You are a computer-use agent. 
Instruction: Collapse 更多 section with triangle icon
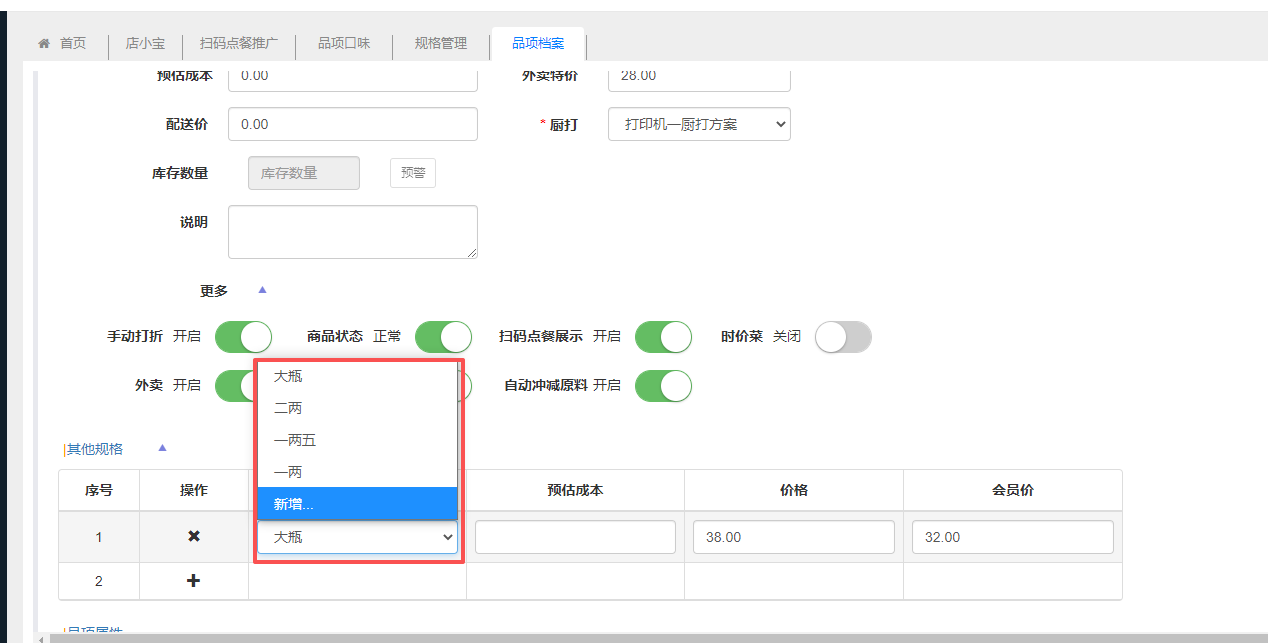pyautogui.click(x=263, y=290)
